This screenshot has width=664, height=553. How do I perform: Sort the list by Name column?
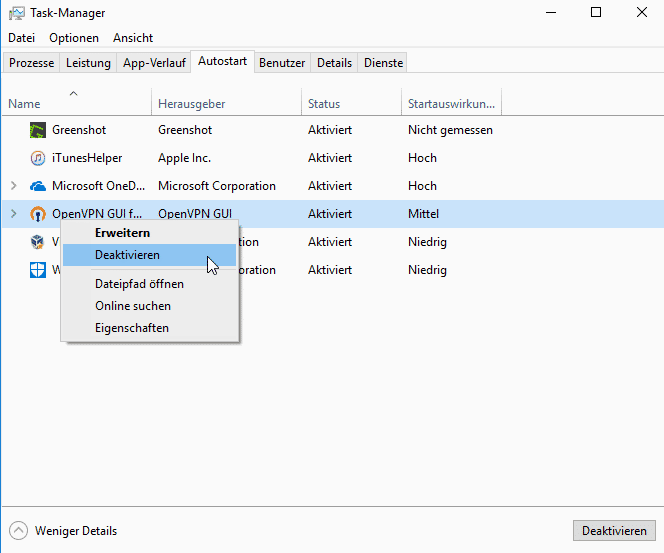point(24,104)
